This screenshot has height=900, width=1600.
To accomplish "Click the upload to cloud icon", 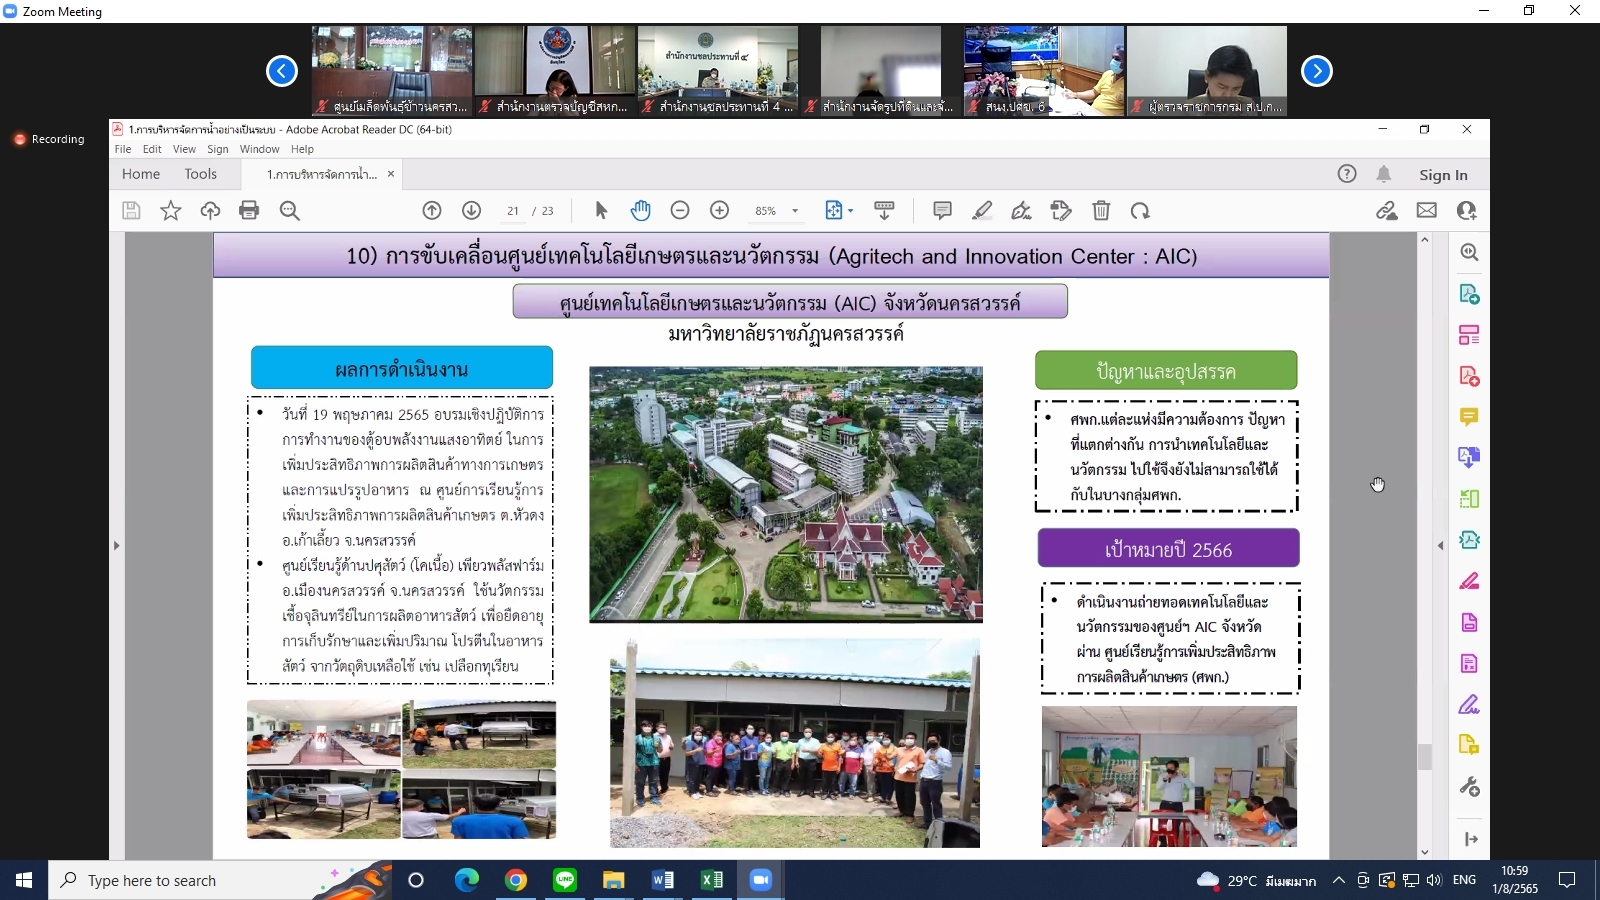I will [x=210, y=211].
